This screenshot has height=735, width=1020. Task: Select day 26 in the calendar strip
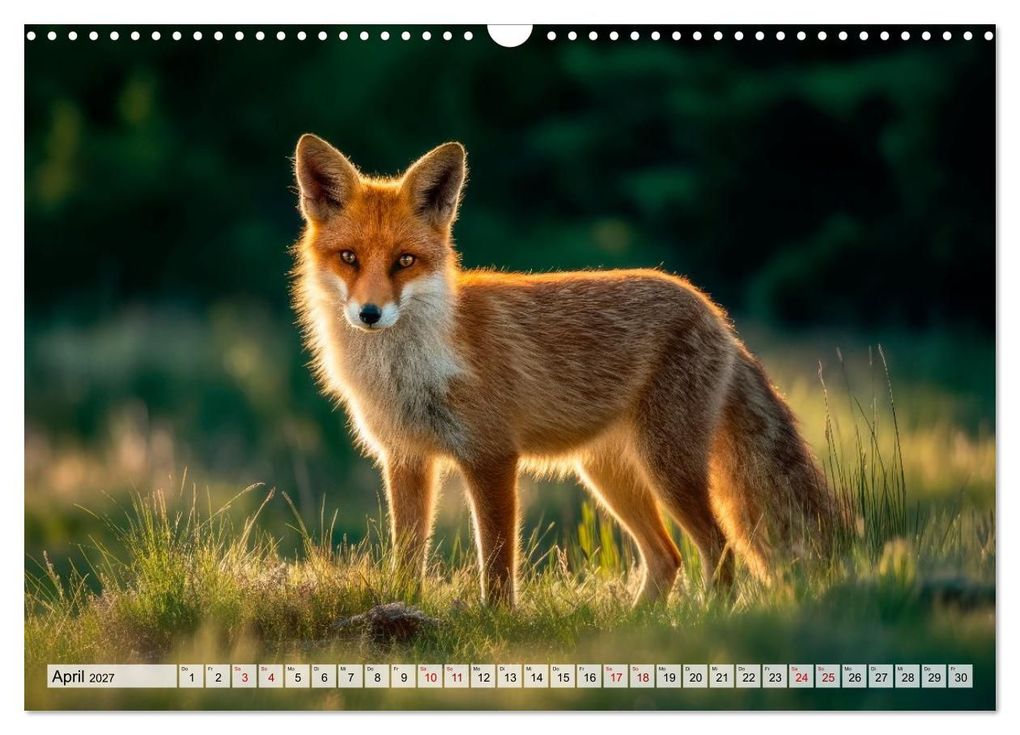[x=855, y=676]
